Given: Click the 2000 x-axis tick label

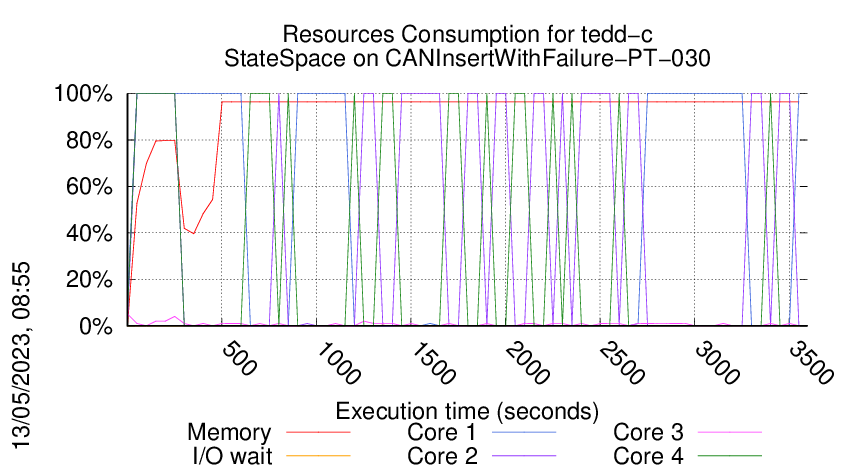Looking at the screenshot, I should coord(527,363).
